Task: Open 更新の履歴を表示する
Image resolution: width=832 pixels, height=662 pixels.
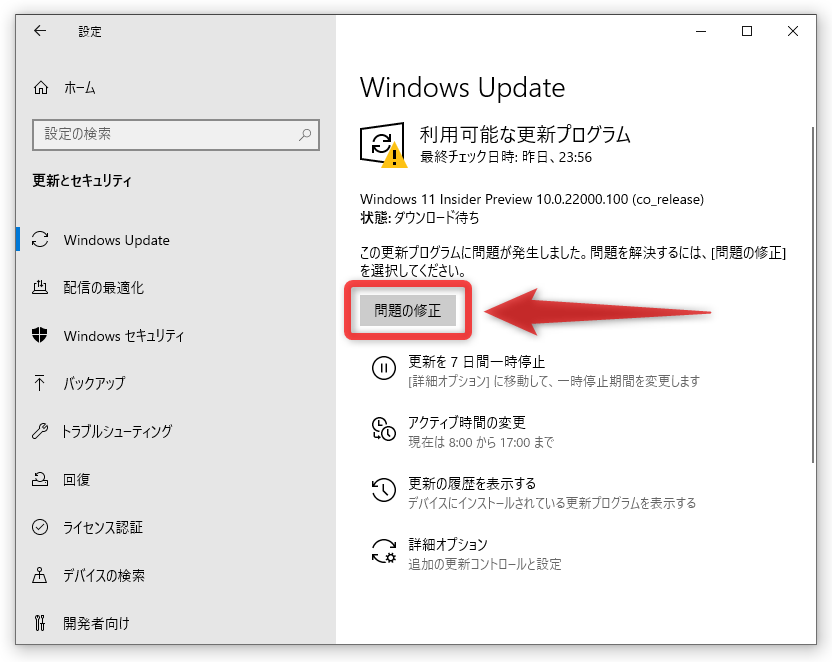Action: point(472,483)
